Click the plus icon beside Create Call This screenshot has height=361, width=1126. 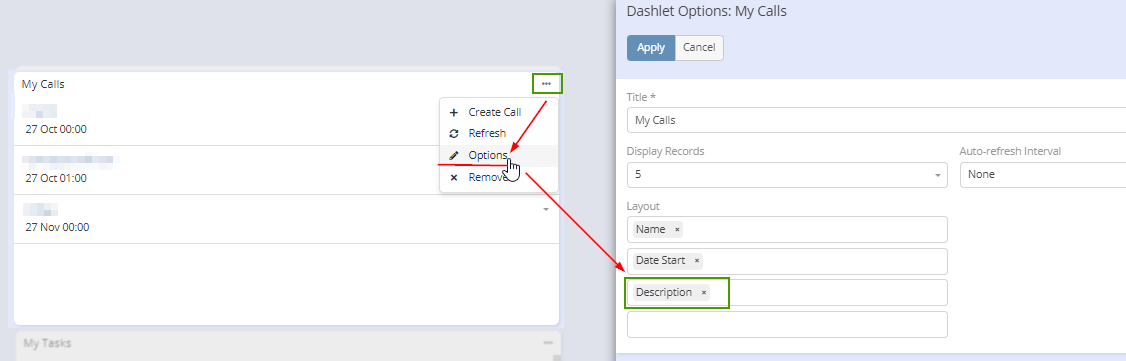[453, 113]
